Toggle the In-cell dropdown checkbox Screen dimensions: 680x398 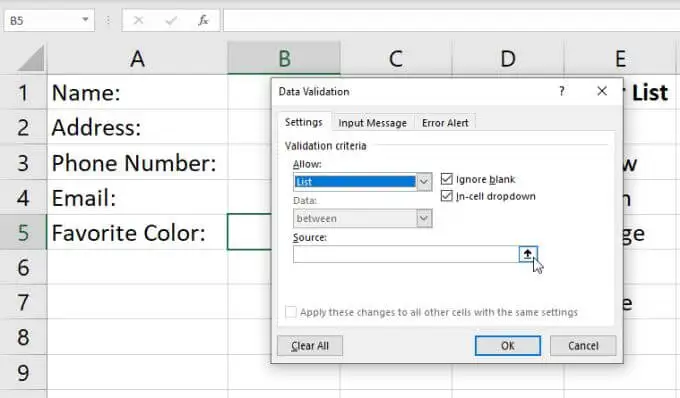tap(447, 196)
